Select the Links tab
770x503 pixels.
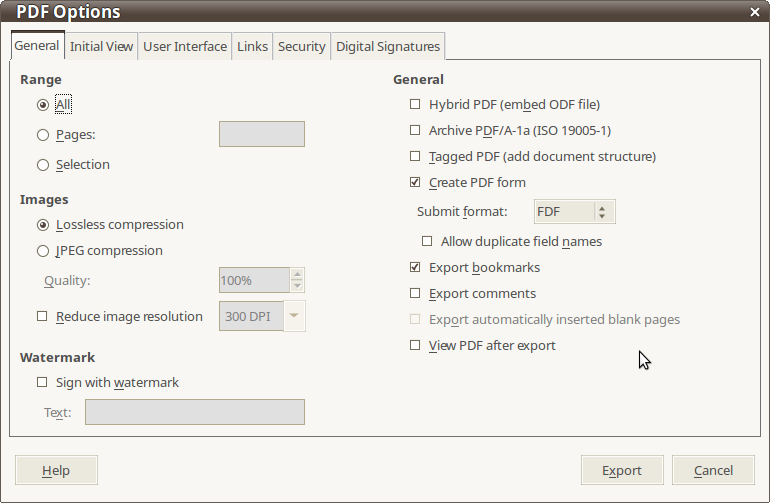tap(252, 47)
